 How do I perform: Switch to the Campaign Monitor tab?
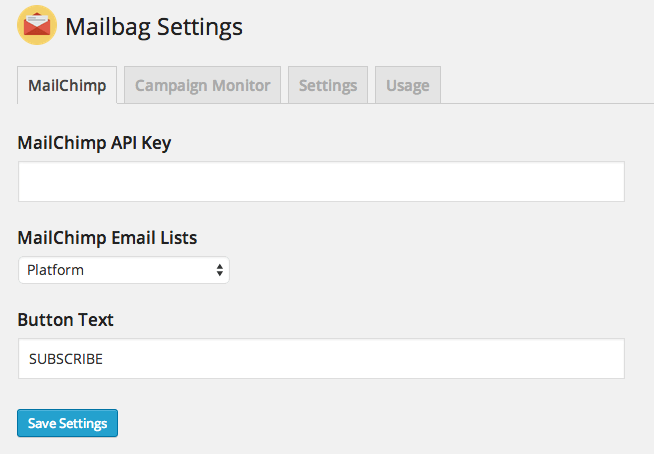202,85
